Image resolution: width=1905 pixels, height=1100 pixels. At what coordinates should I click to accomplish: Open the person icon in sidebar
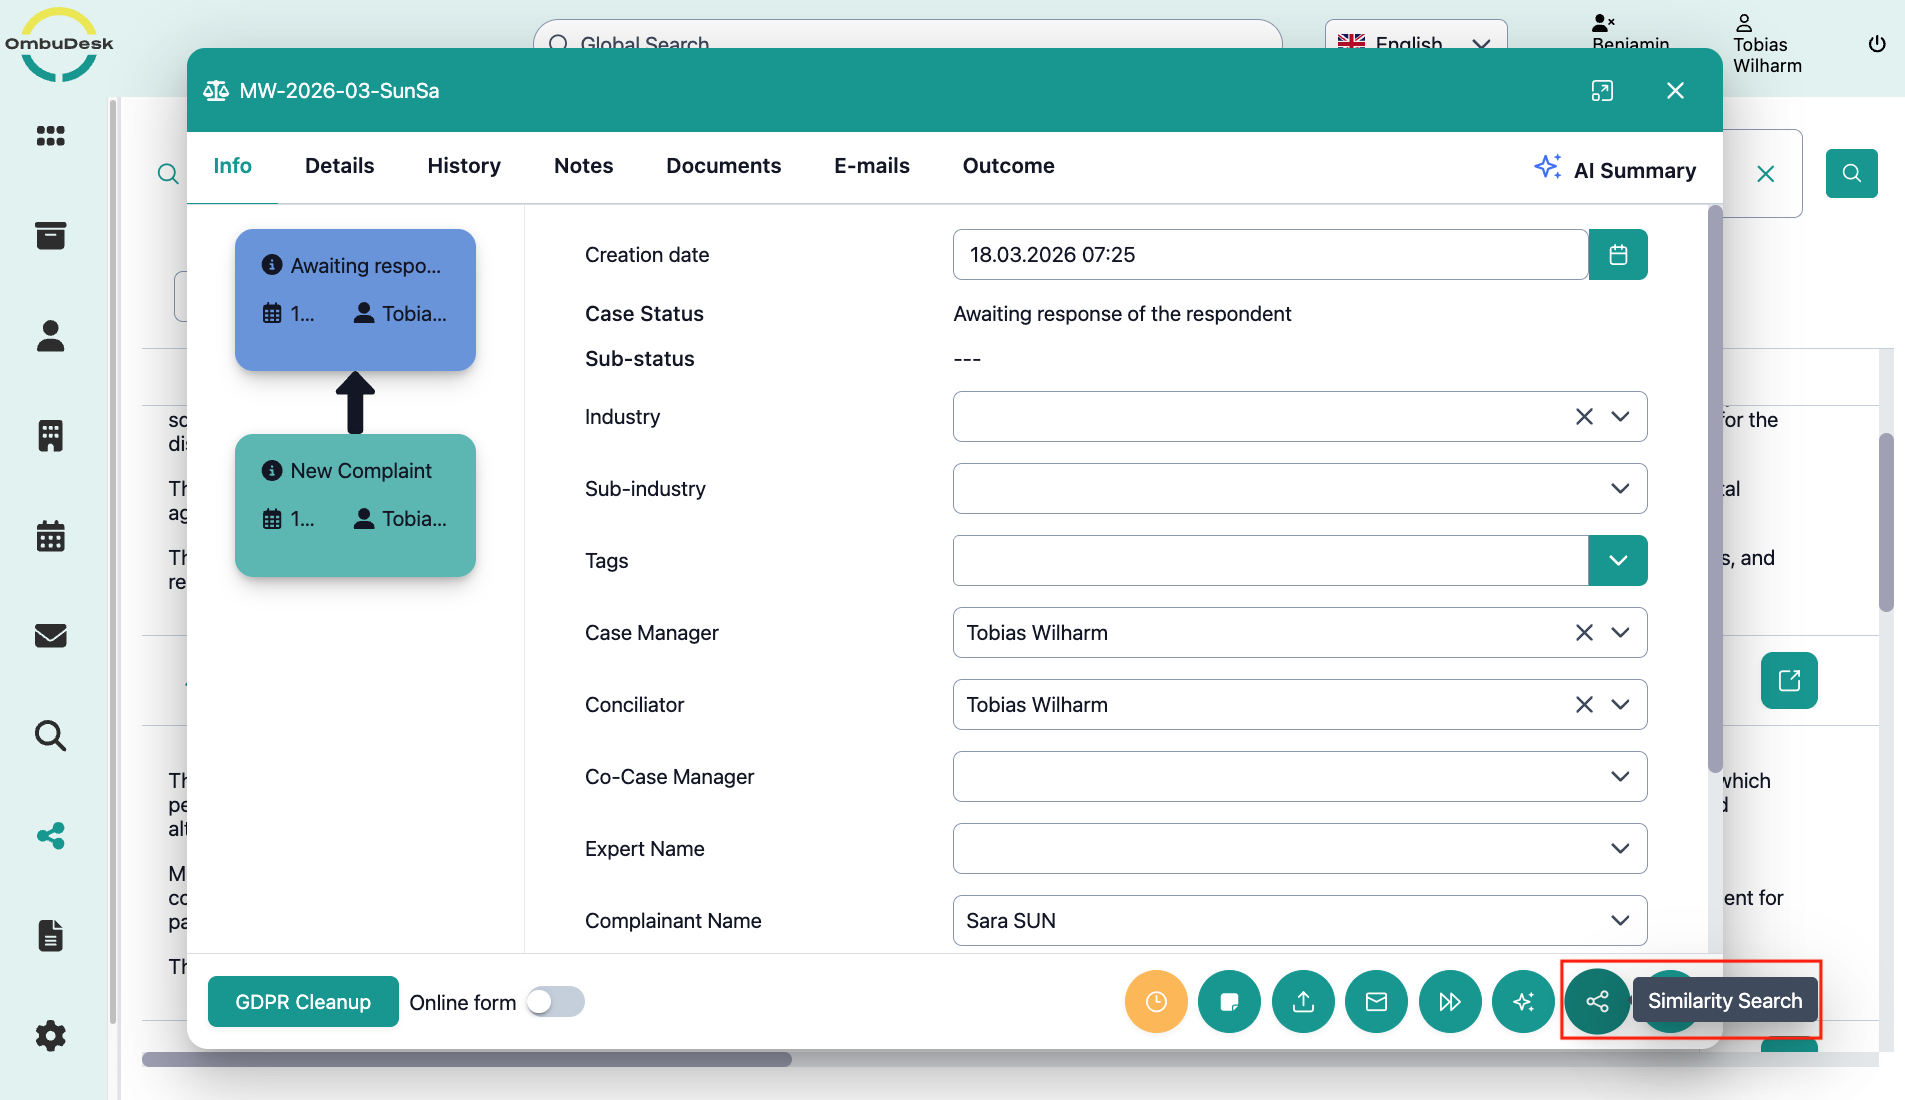50,336
